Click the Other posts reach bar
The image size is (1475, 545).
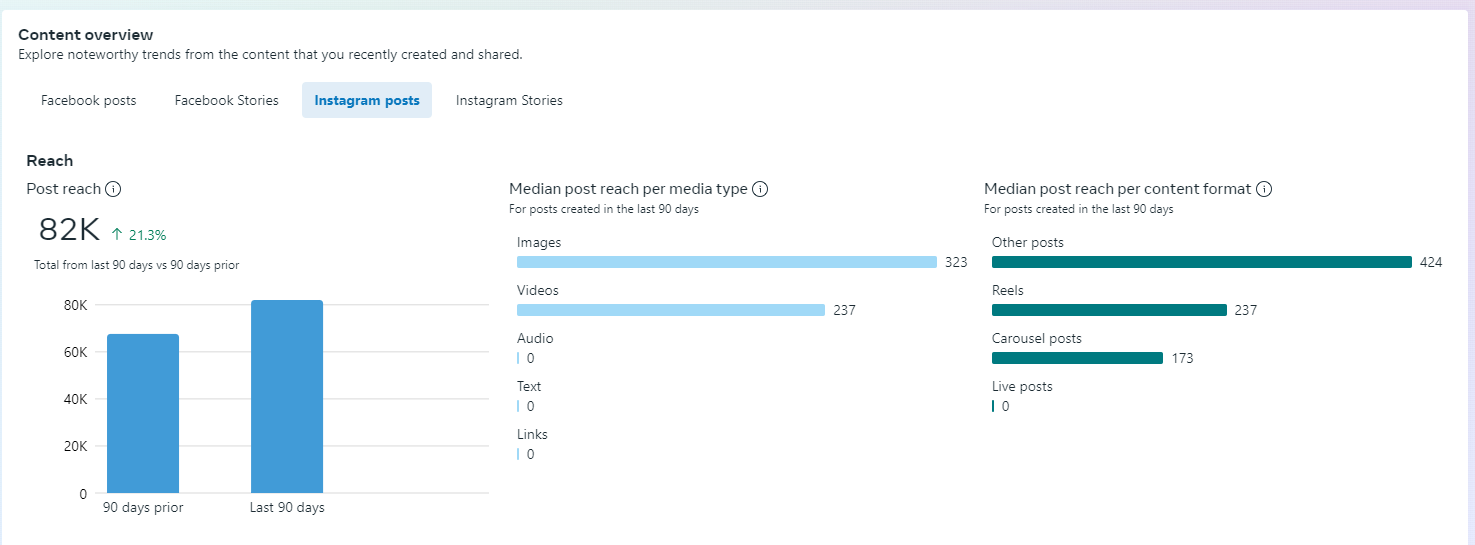coord(1201,262)
